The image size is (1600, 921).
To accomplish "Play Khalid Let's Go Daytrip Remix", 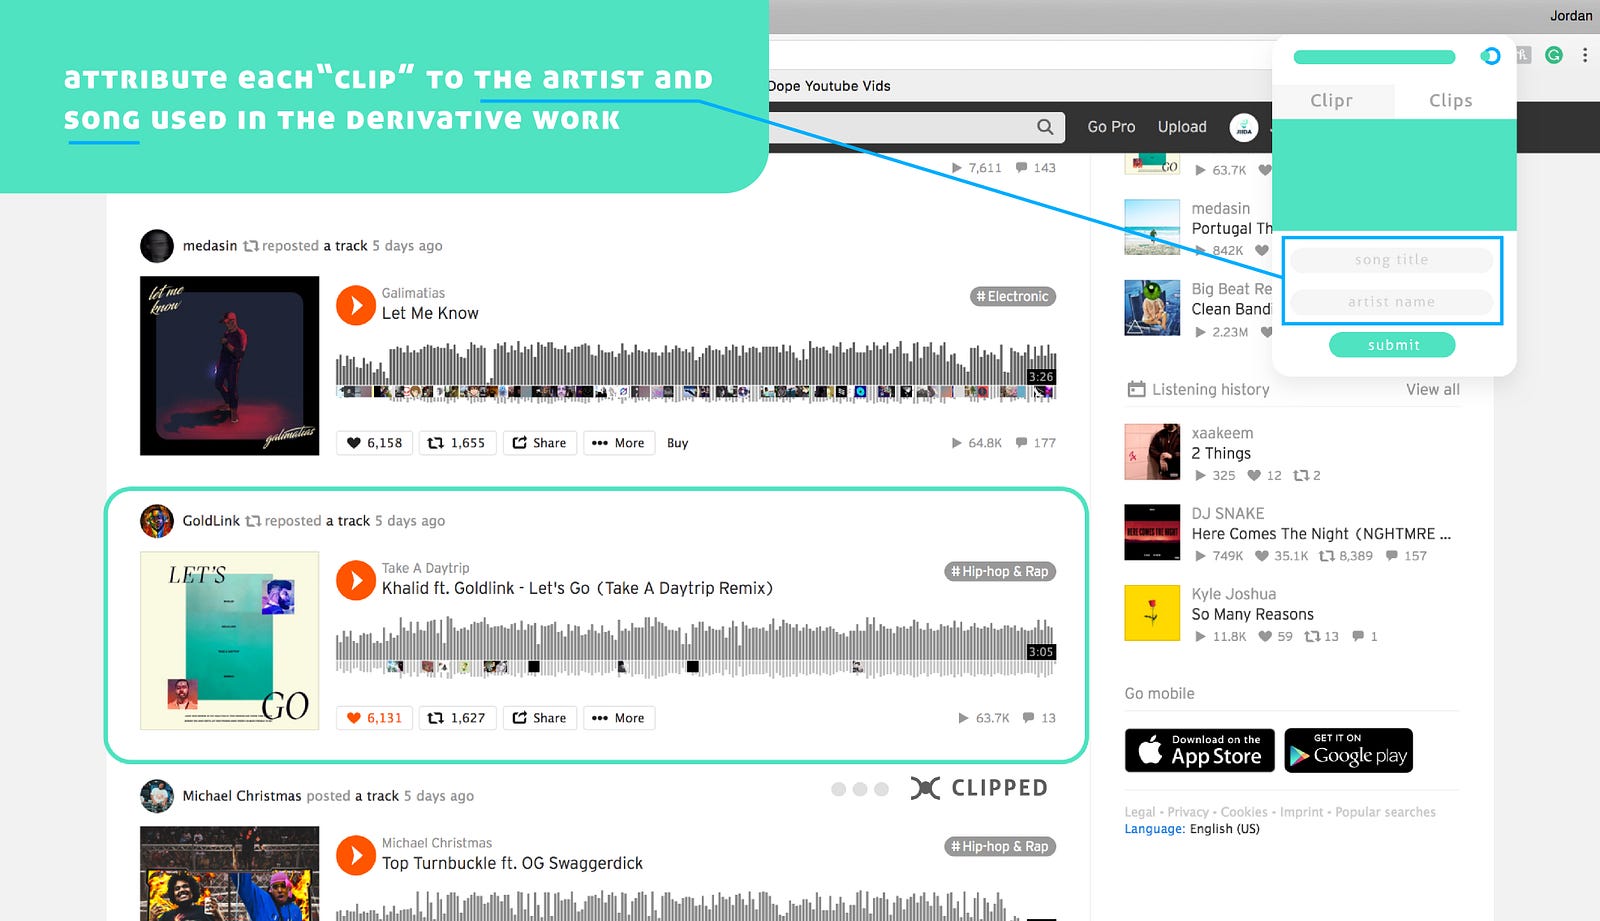I will pyautogui.click(x=355, y=580).
